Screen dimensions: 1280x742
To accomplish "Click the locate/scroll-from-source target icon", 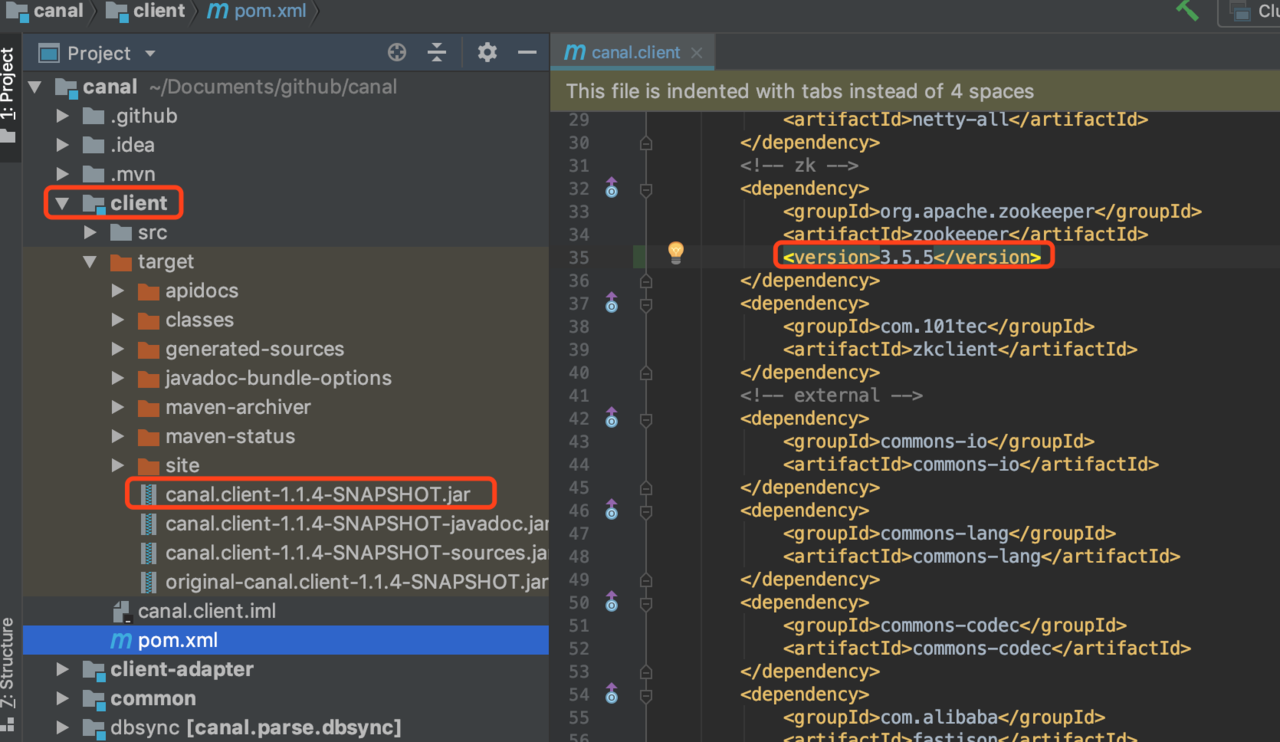I will pyautogui.click(x=397, y=53).
